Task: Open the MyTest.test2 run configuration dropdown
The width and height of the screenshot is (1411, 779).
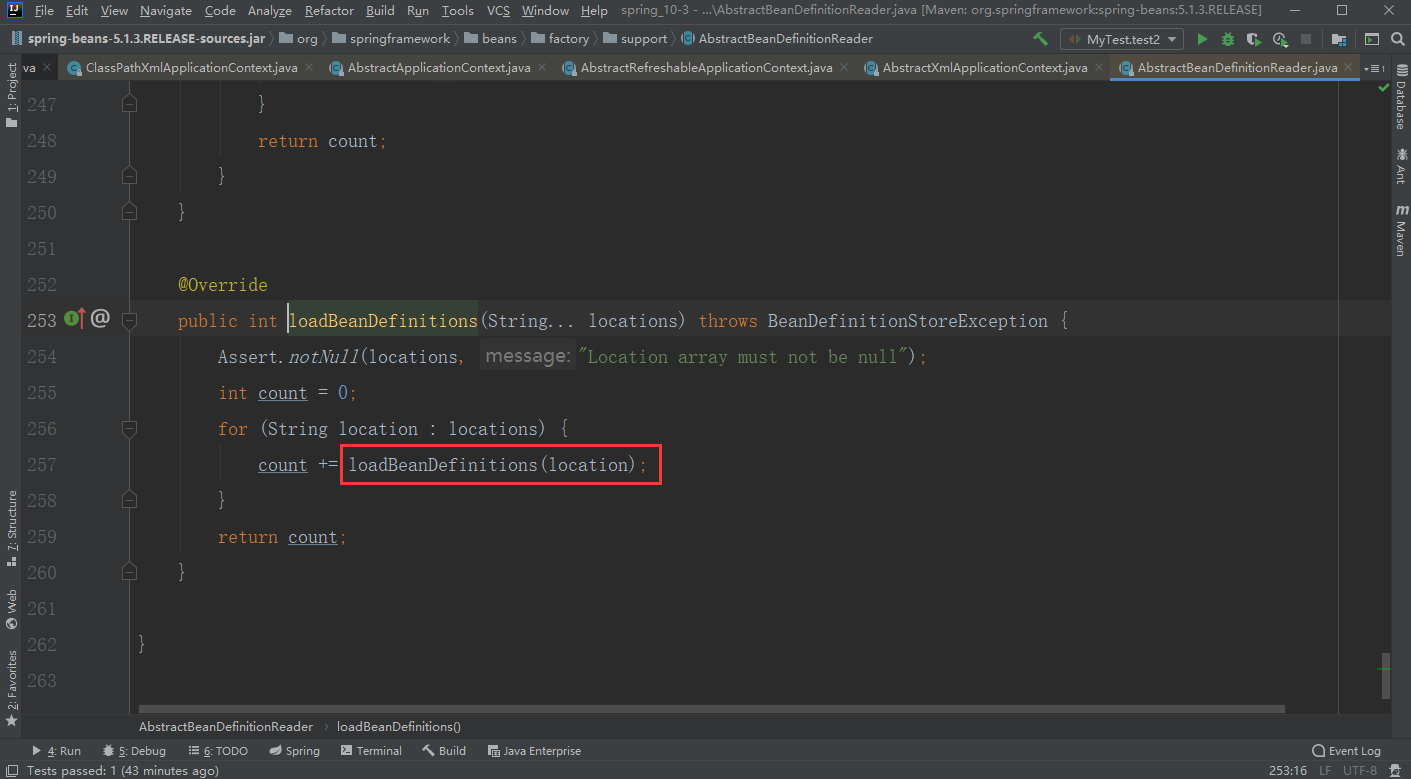Action: coord(1122,39)
